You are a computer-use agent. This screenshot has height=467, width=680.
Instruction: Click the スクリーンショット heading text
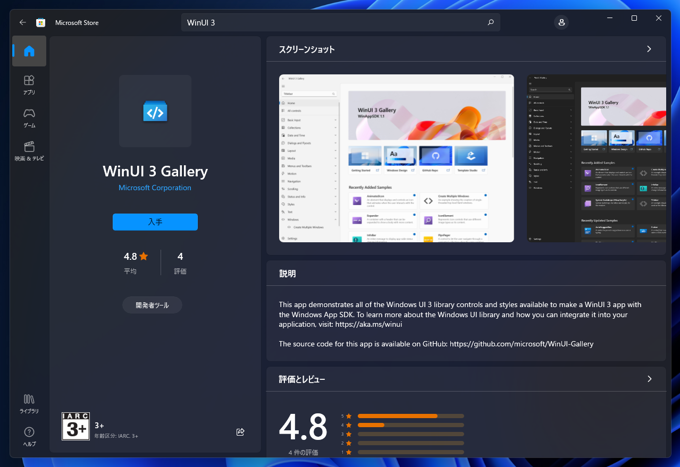pyautogui.click(x=307, y=49)
